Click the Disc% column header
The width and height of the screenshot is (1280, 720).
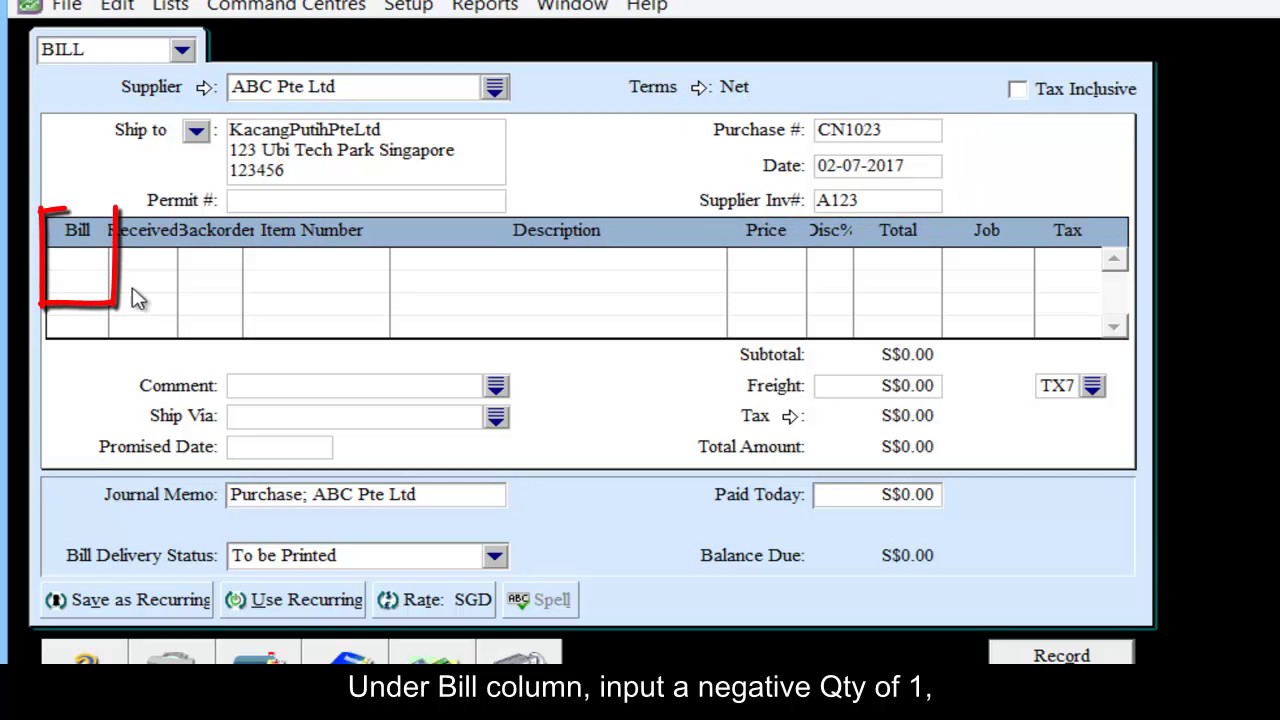tap(830, 231)
